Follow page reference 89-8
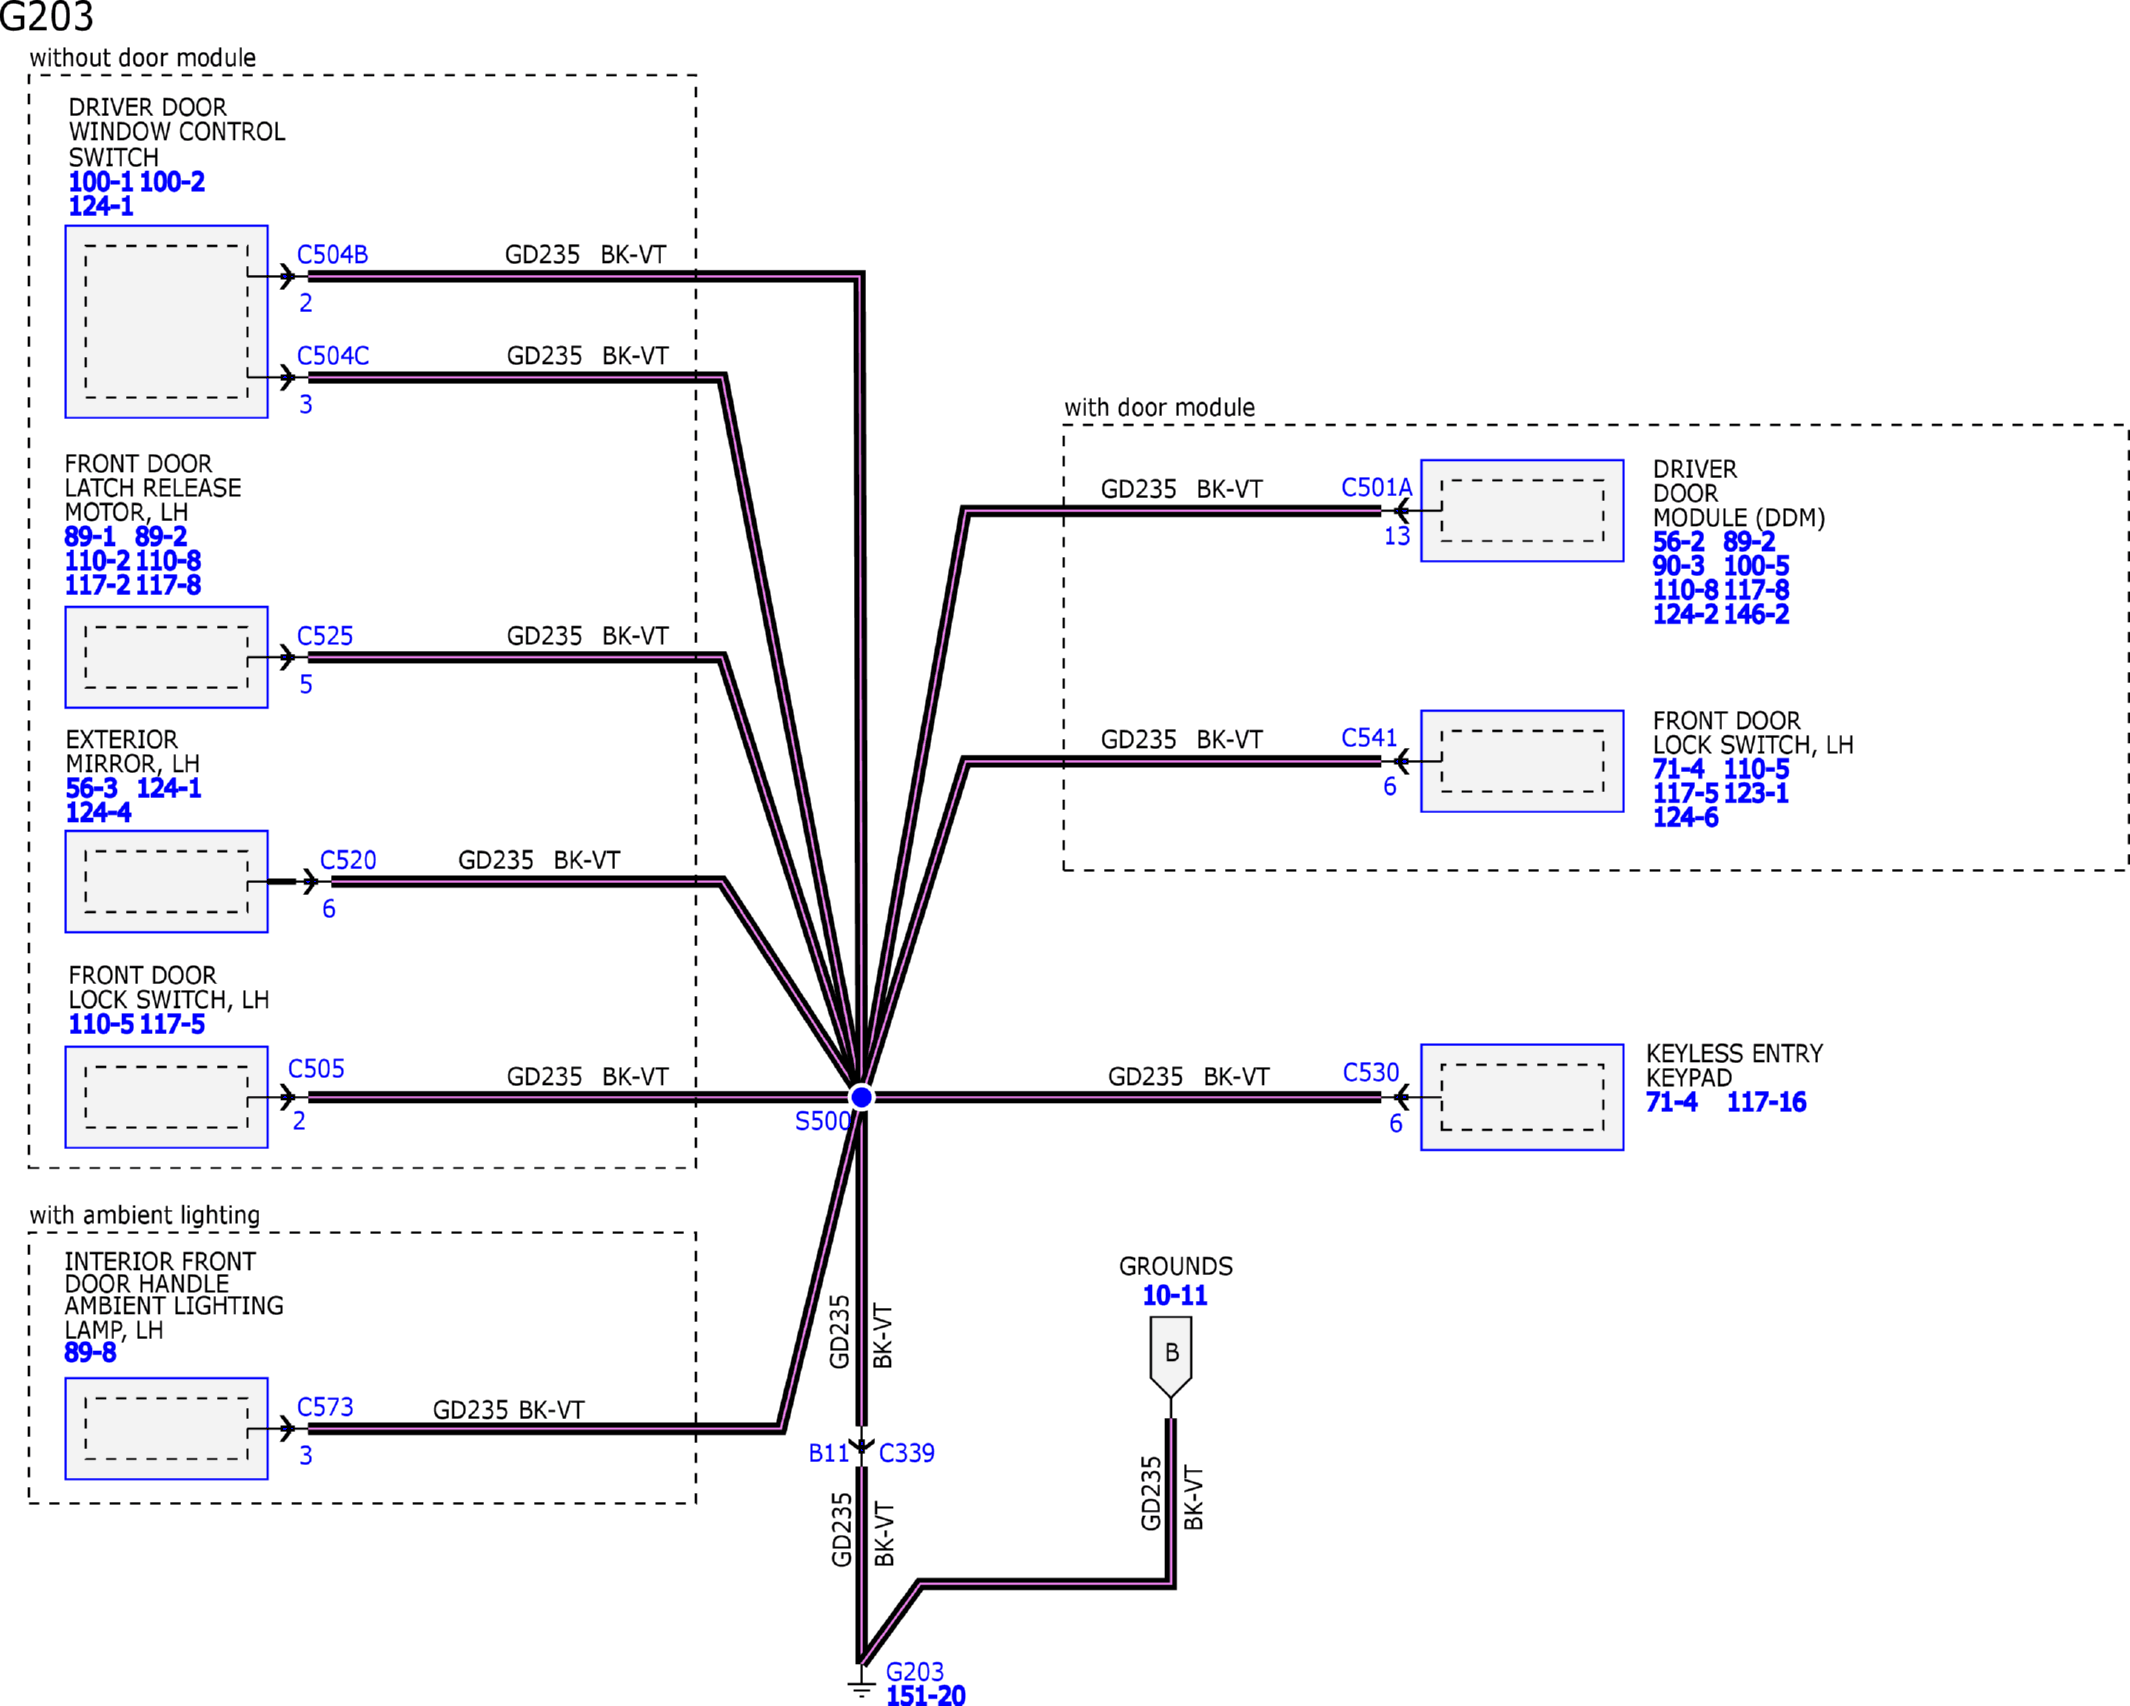This screenshot has width=2130, height=1706. click(x=90, y=1353)
